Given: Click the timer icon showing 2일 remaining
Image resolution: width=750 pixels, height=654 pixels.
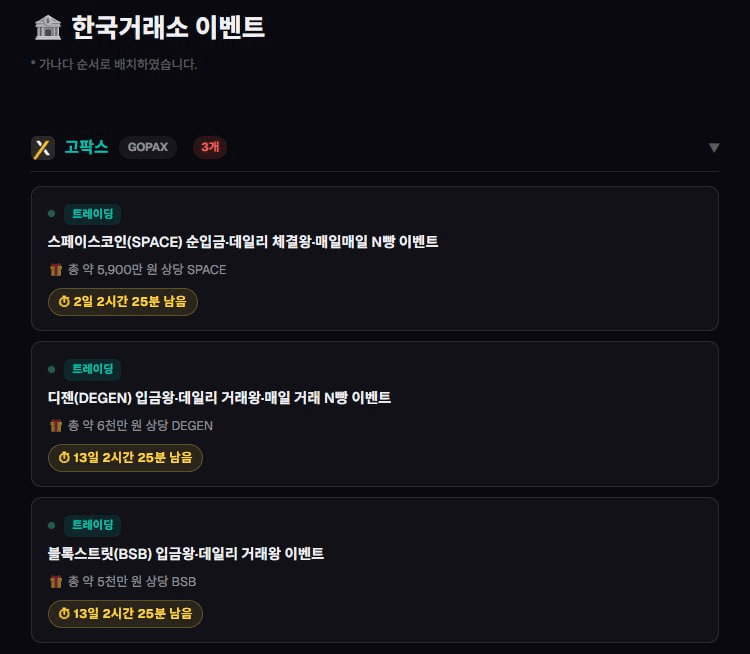Looking at the screenshot, I should [64, 302].
